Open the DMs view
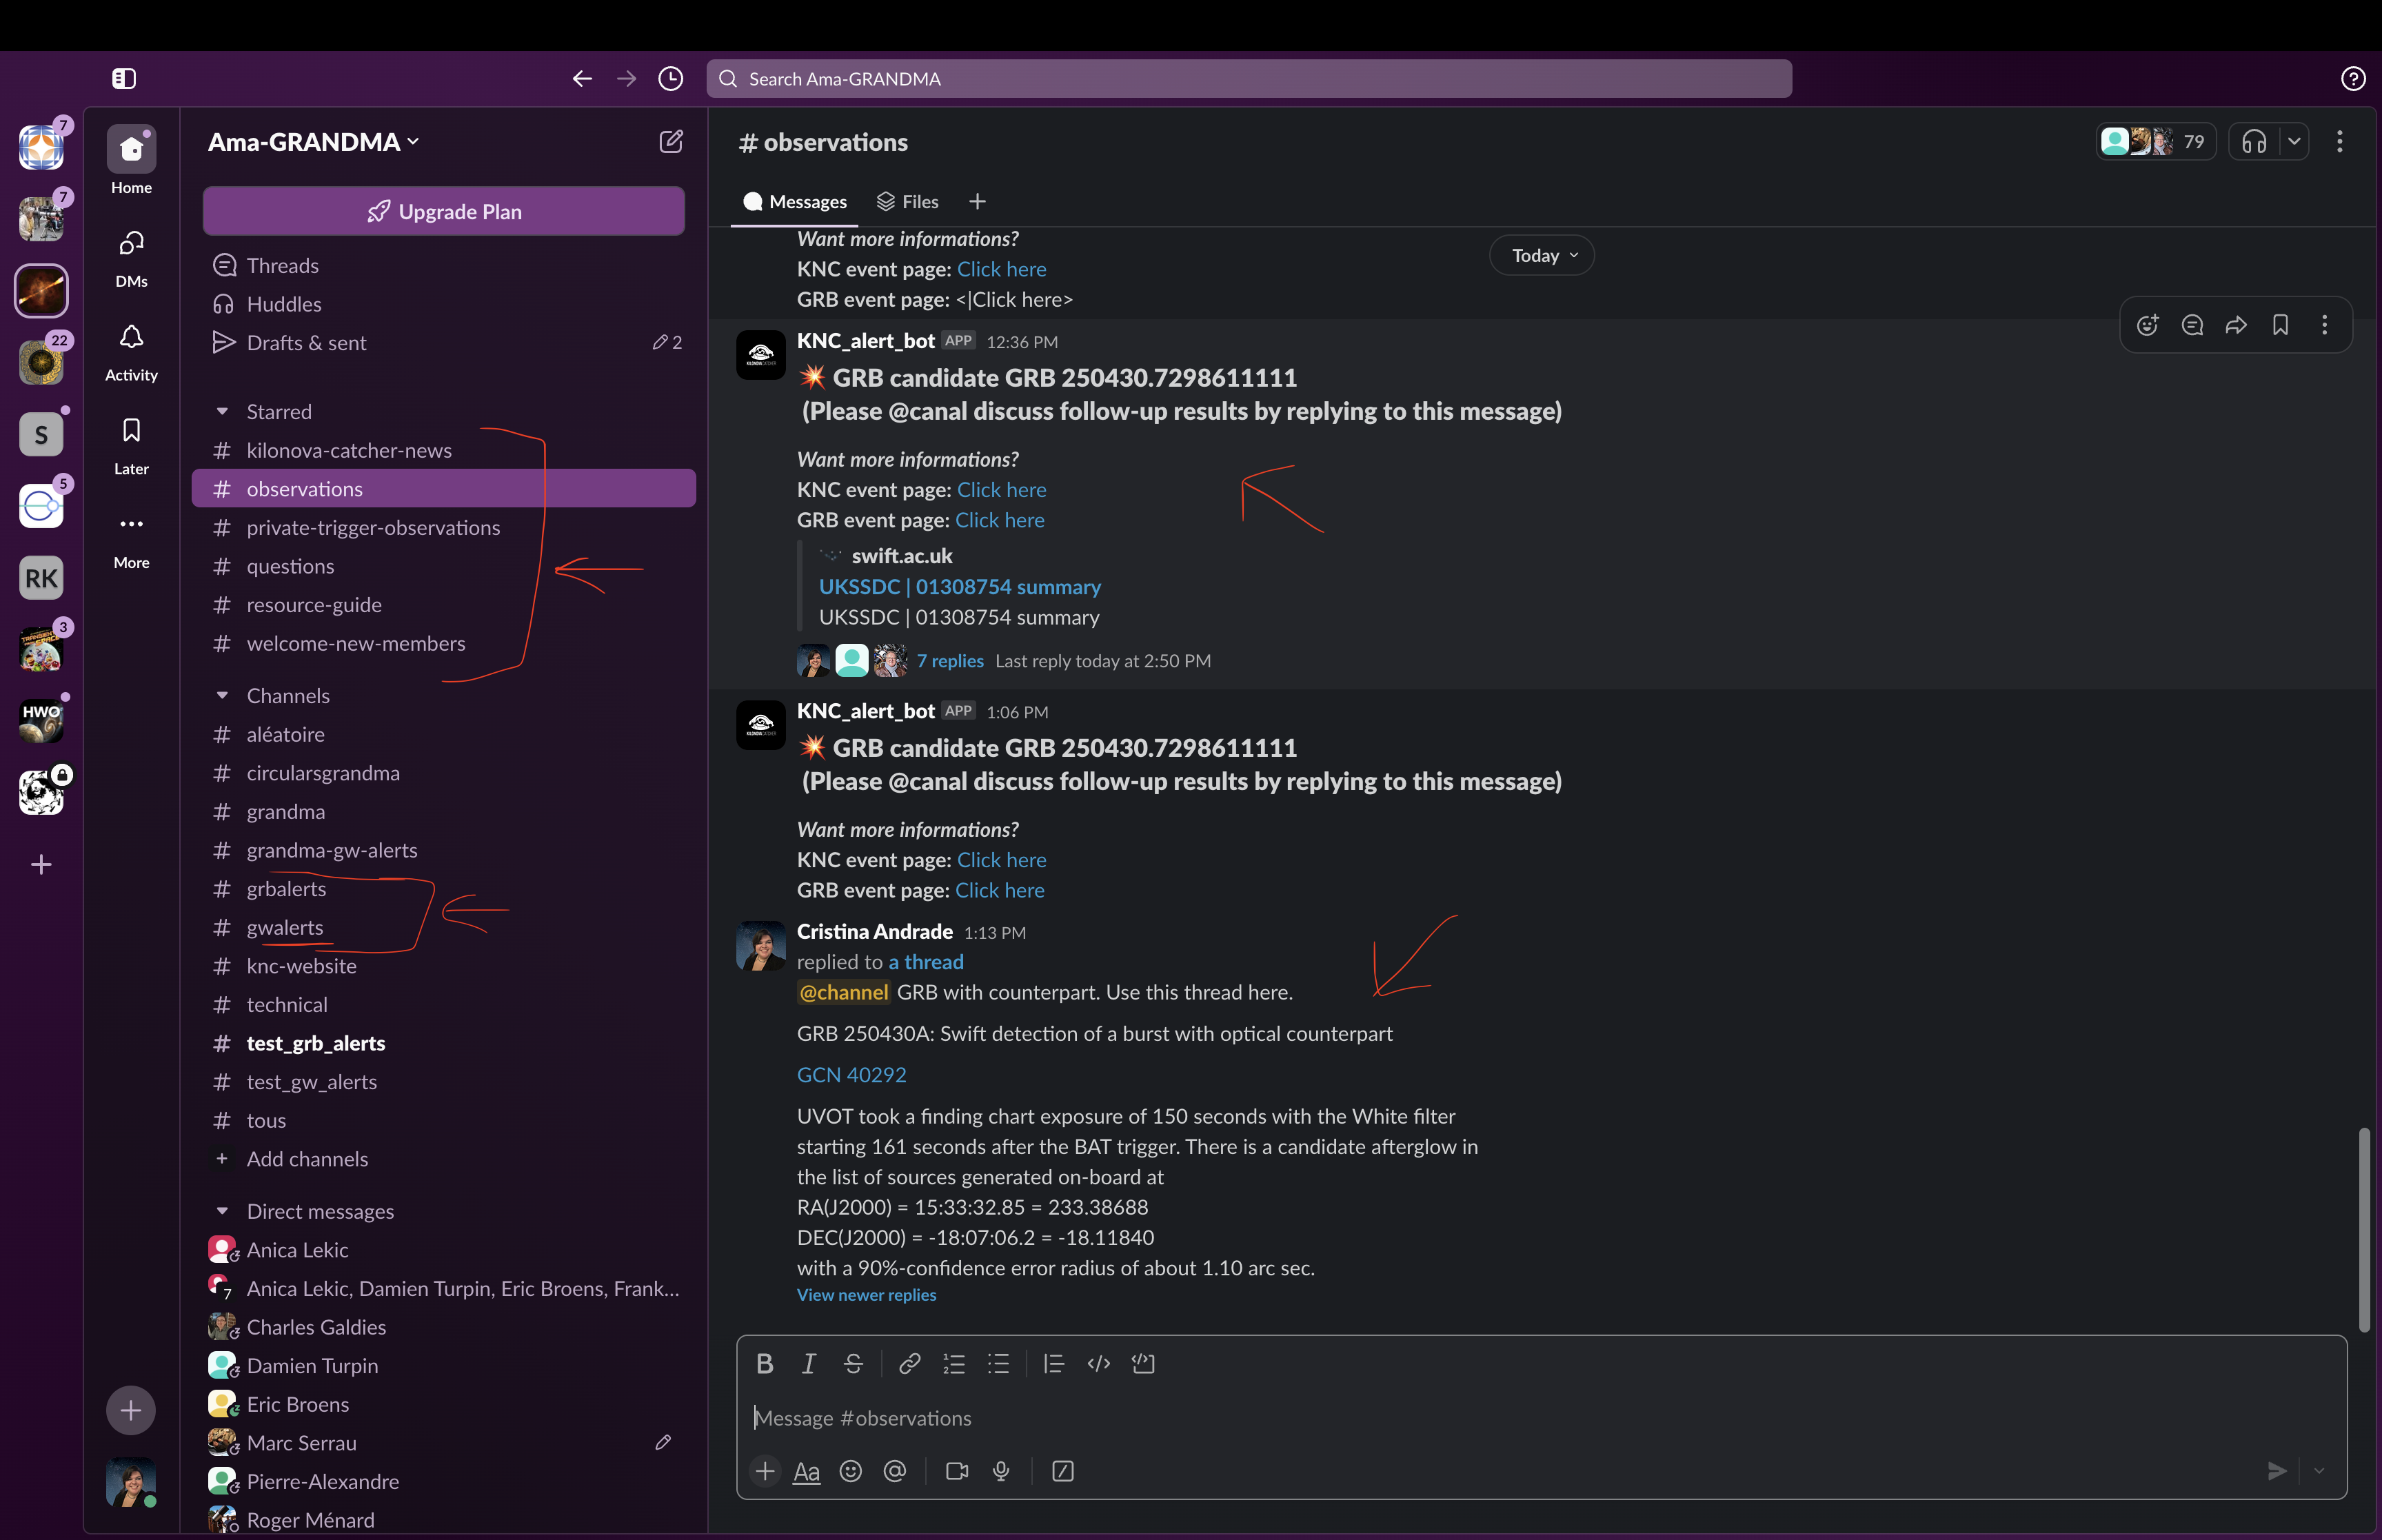This screenshot has width=2382, height=1540. point(131,258)
